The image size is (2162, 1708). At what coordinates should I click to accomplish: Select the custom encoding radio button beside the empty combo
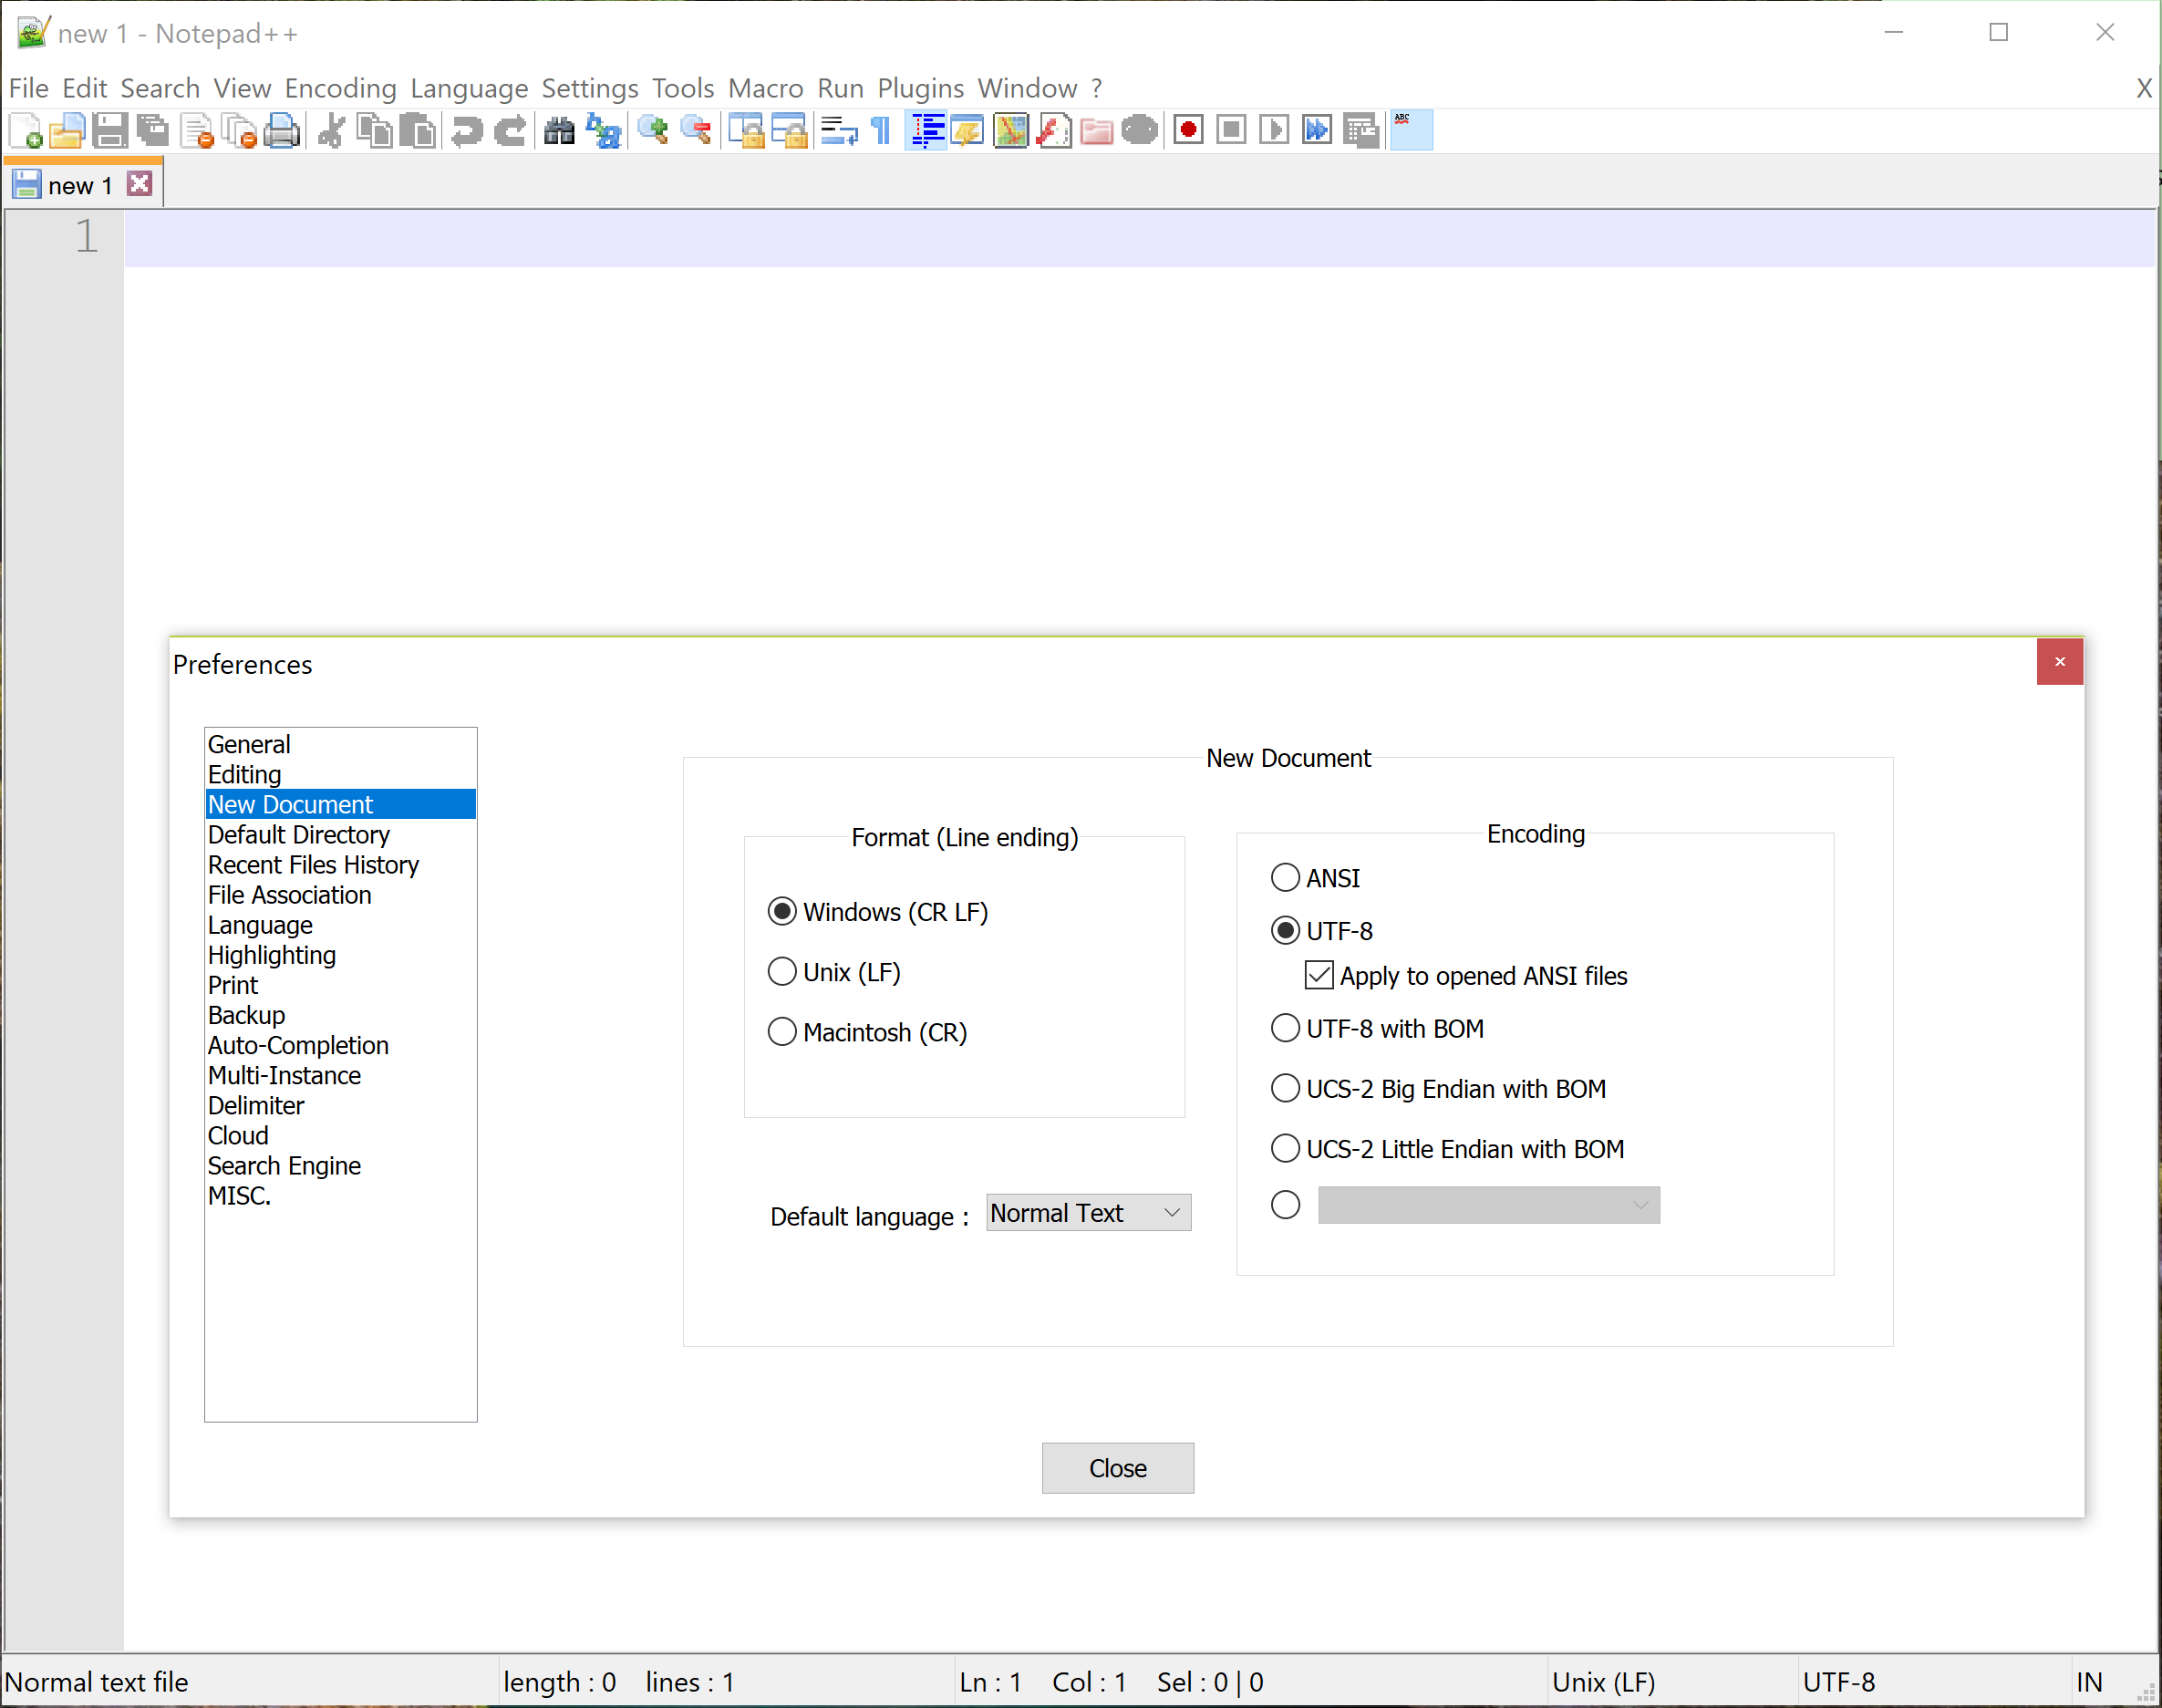[1285, 1205]
